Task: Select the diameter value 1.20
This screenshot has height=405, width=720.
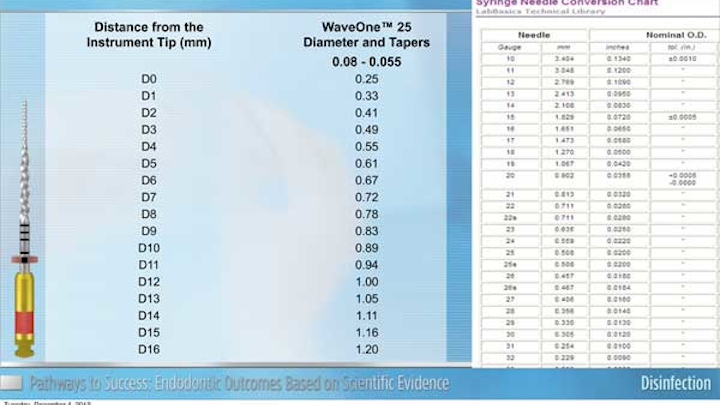Action: [366, 349]
